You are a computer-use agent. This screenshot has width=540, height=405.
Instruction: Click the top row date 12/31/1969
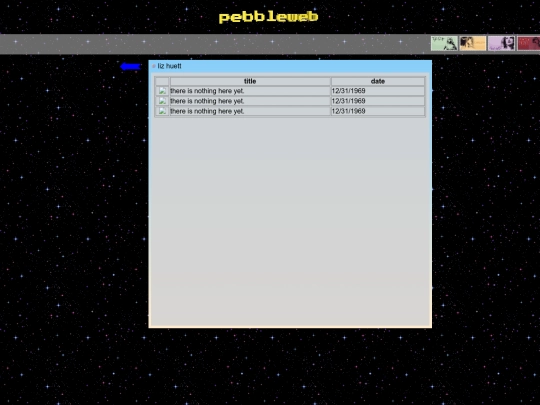coord(348,91)
